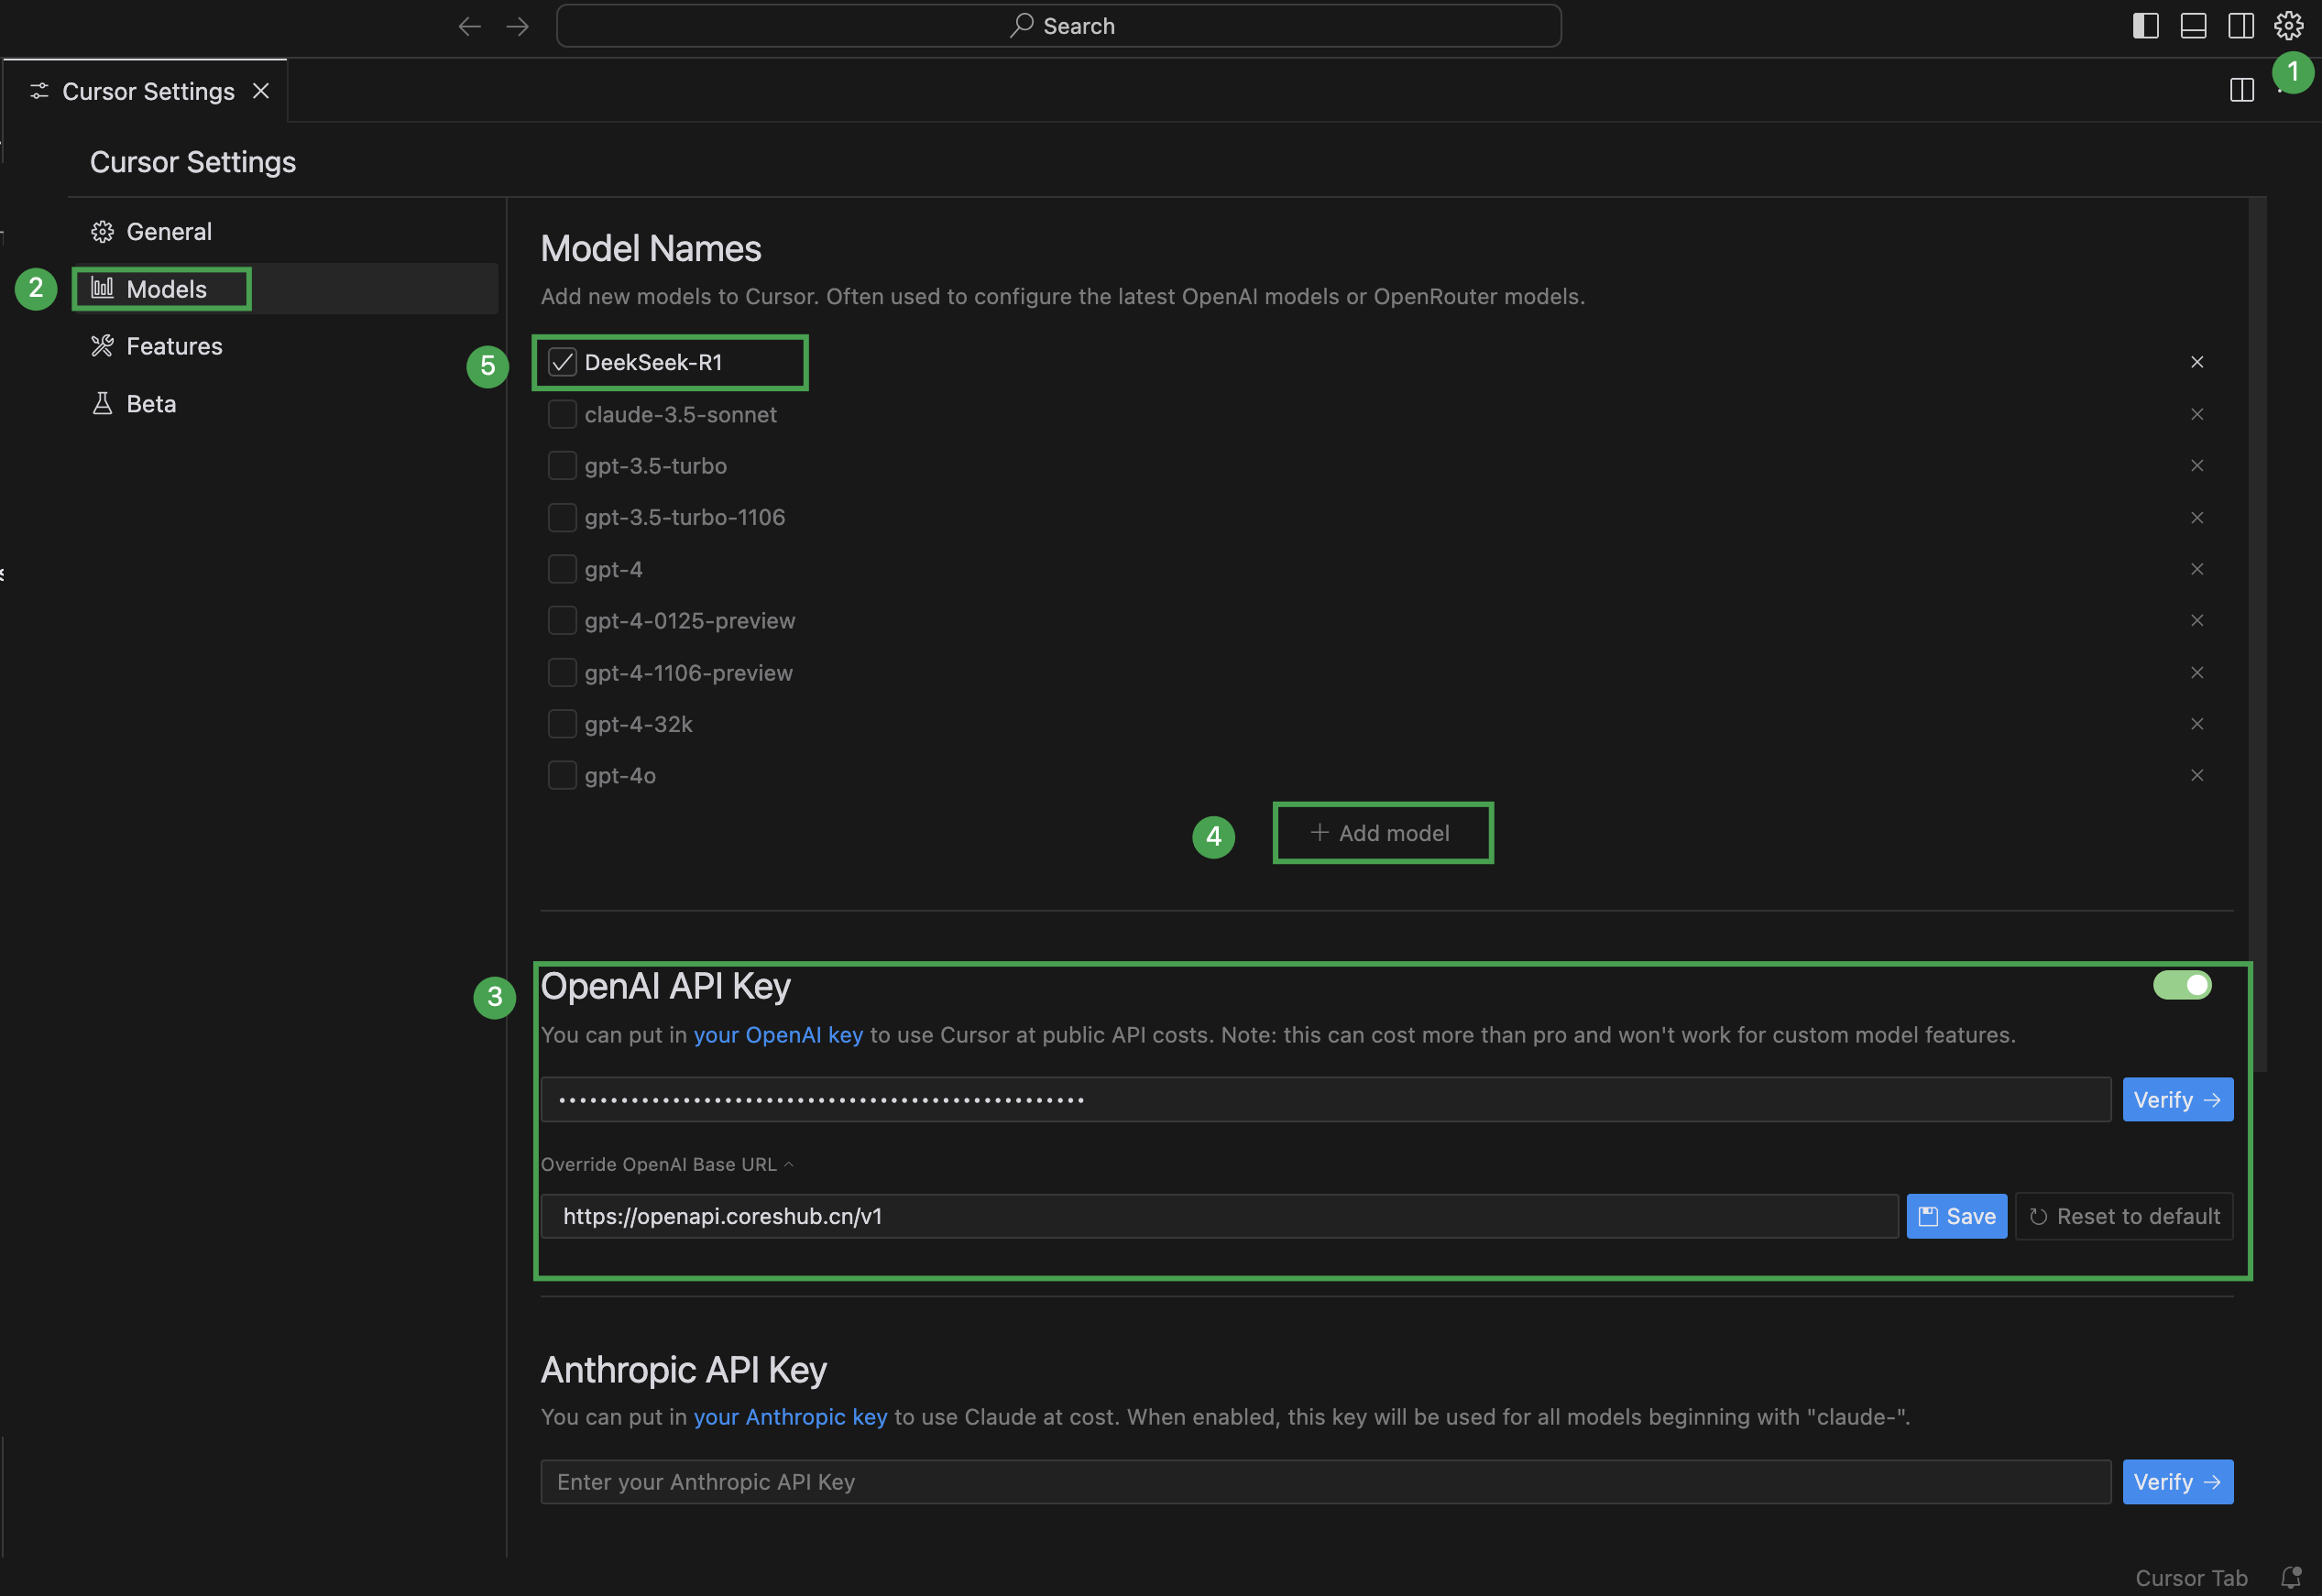Image resolution: width=2322 pixels, height=1596 pixels.
Task: Go back with the left arrow
Action: pos(469,26)
